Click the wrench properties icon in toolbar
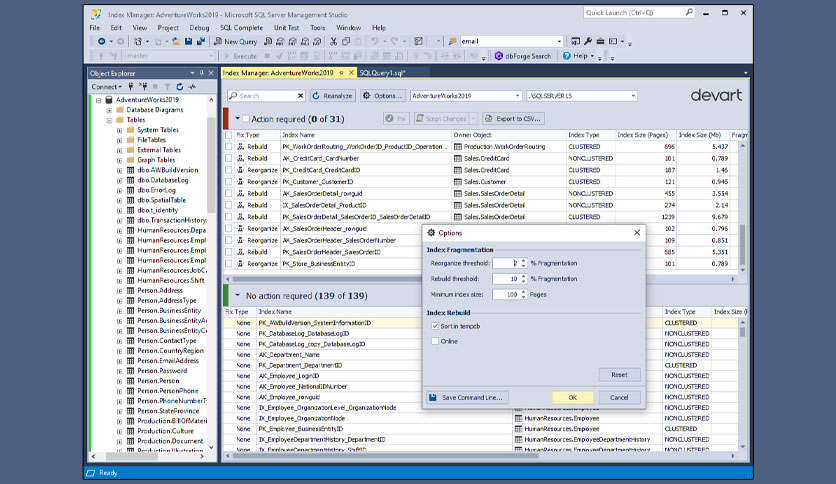The width and height of the screenshot is (836, 484). (x=588, y=41)
